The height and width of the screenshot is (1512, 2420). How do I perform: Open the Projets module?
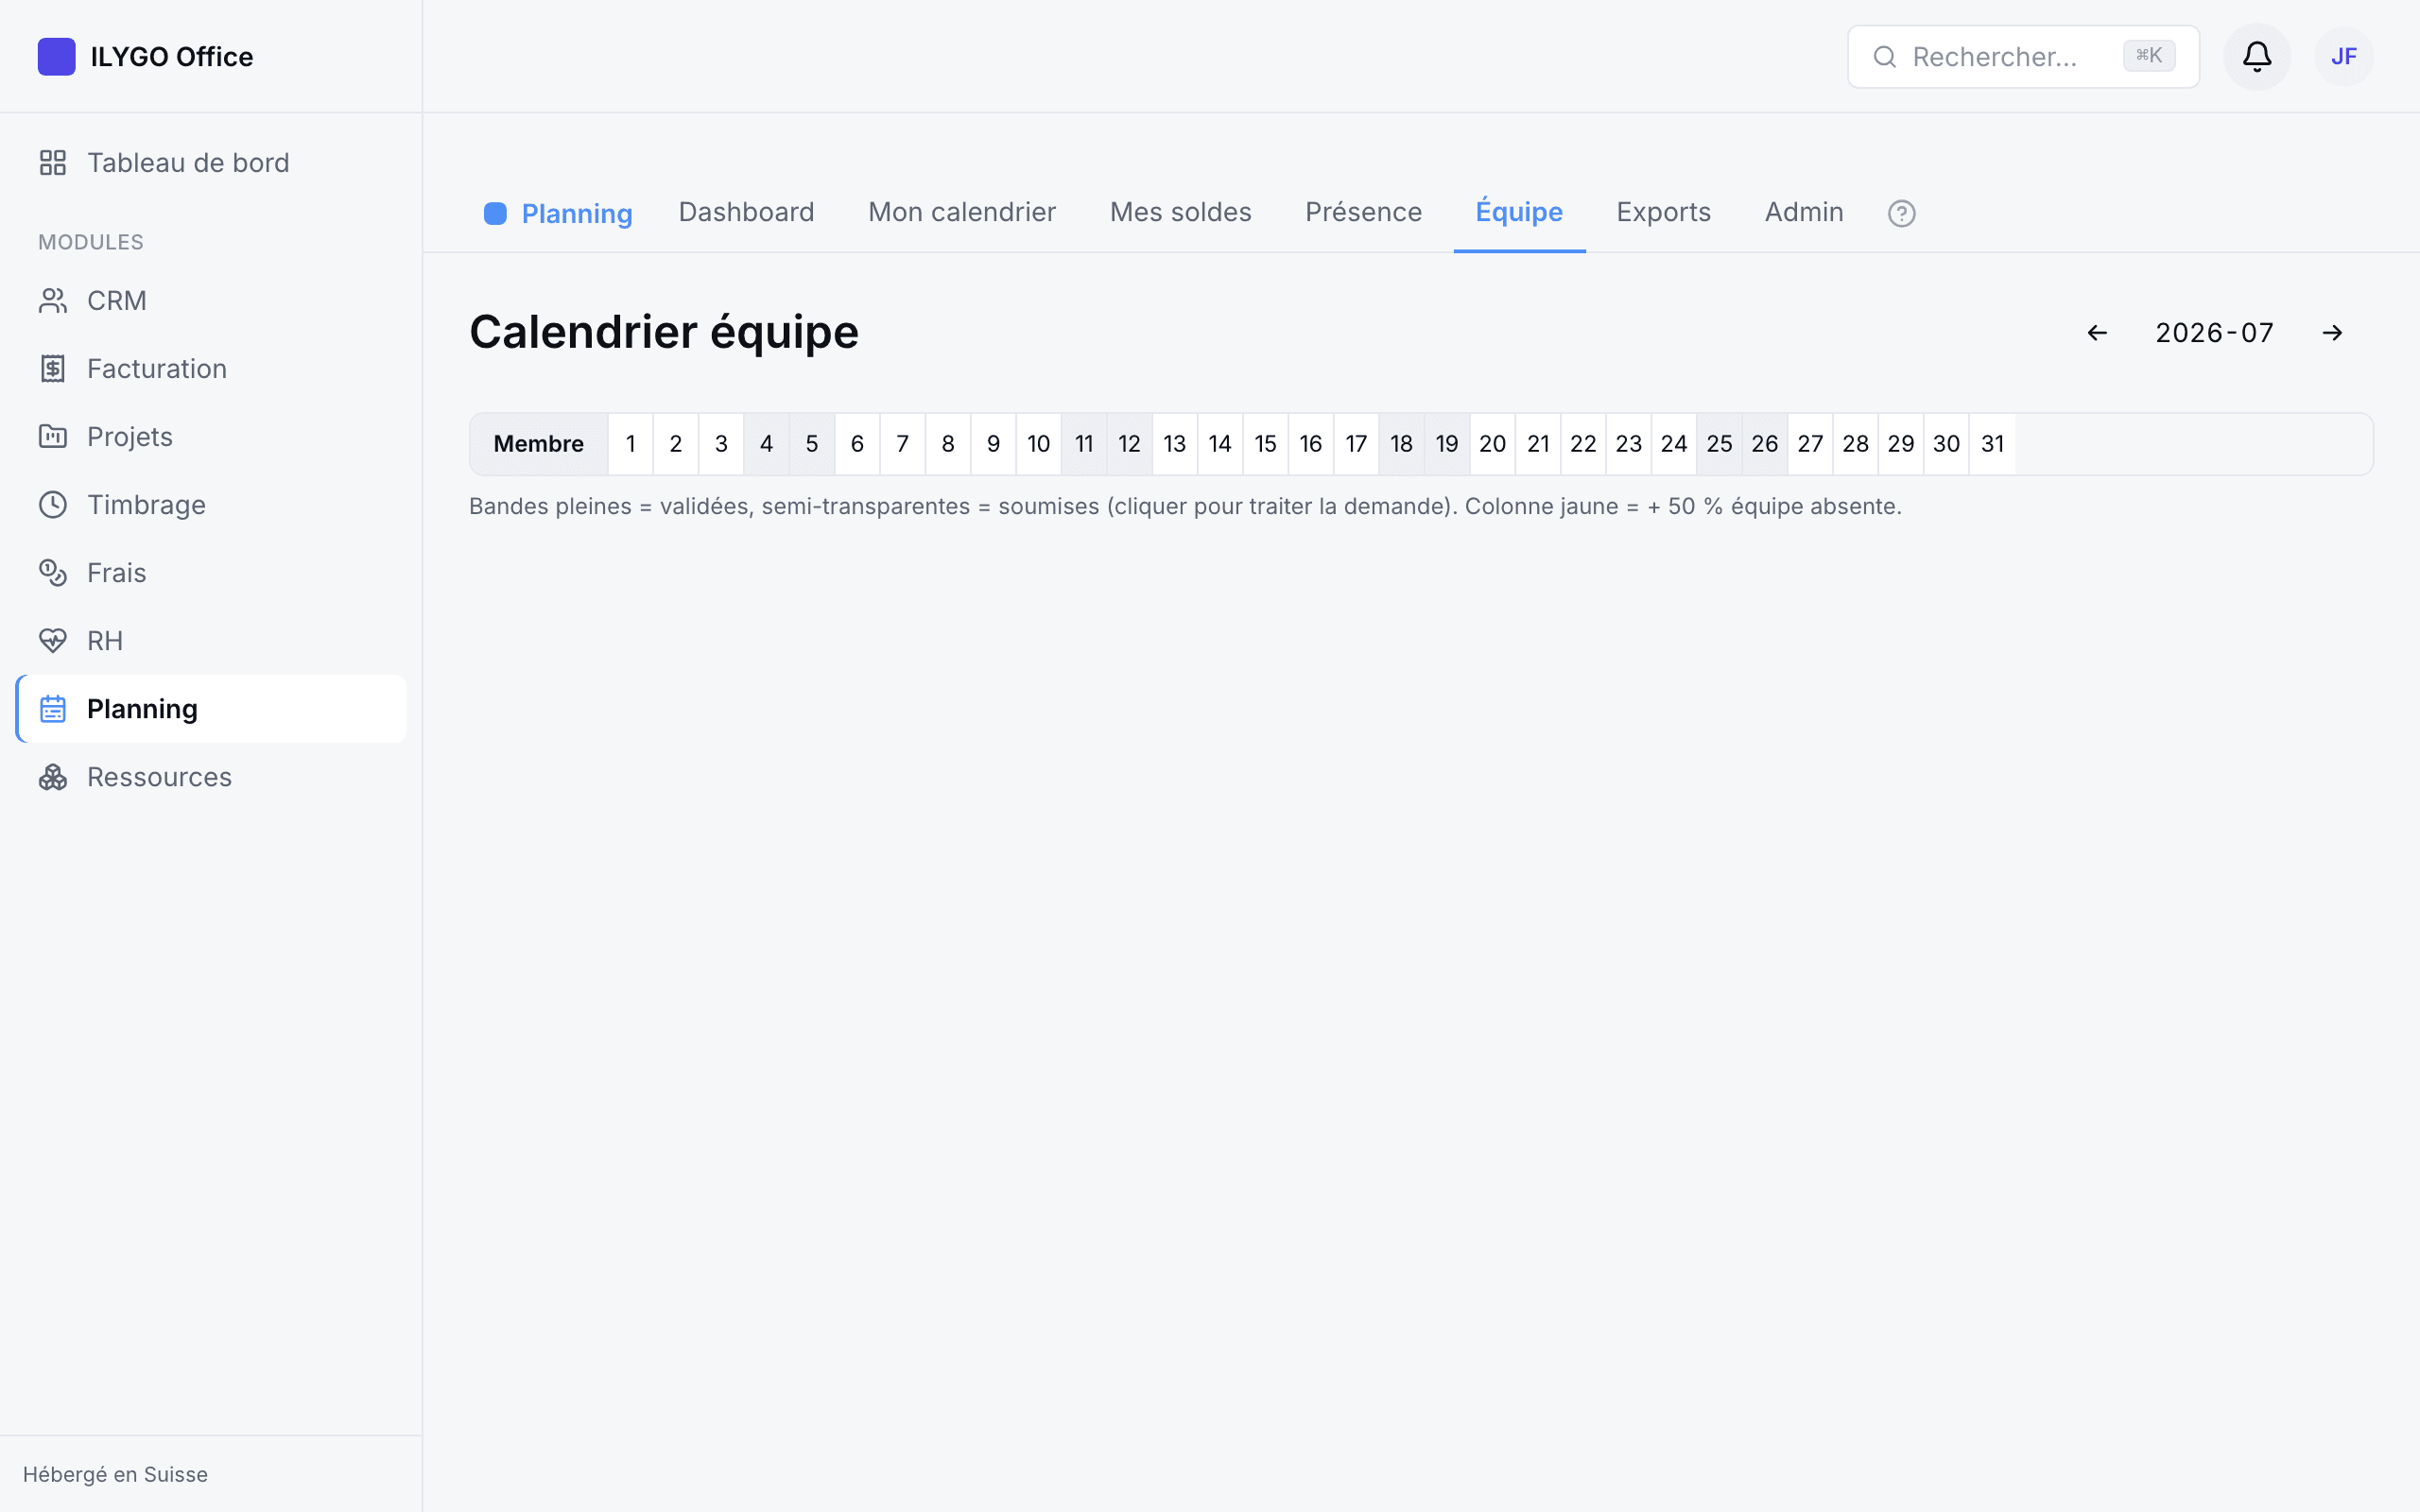[x=211, y=436]
